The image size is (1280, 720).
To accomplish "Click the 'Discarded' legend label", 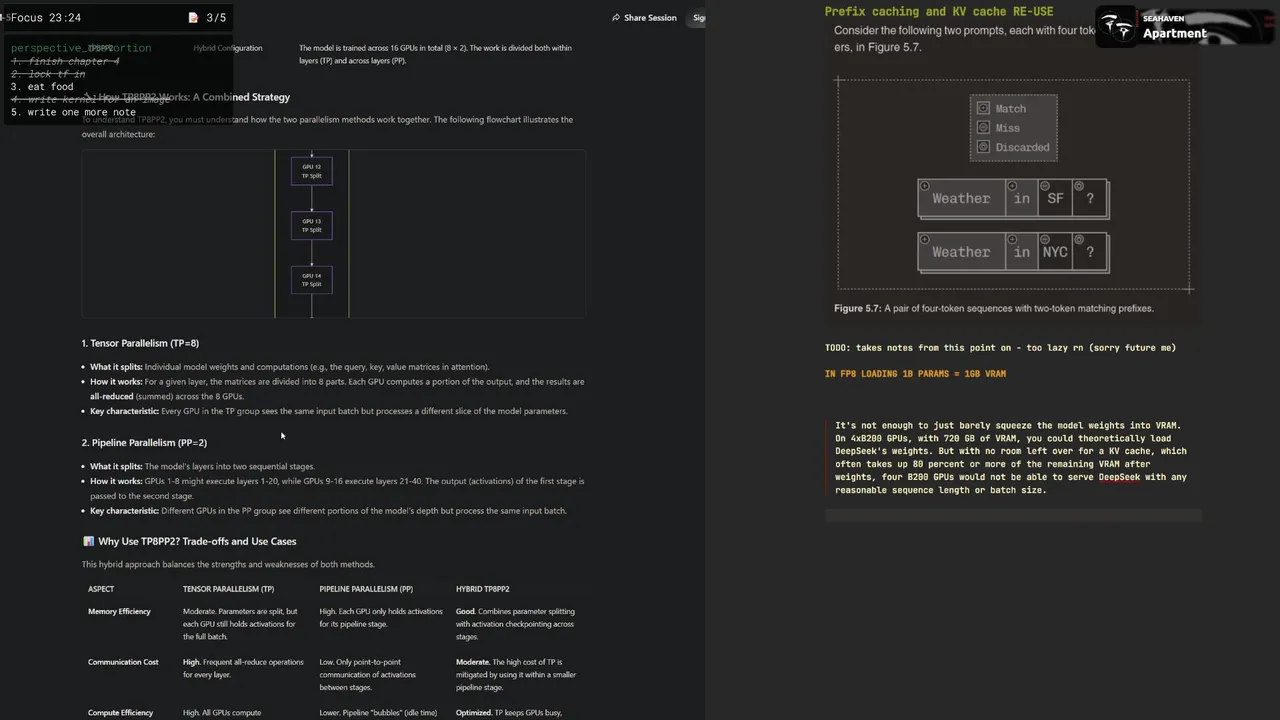I will tap(1023, 147).
